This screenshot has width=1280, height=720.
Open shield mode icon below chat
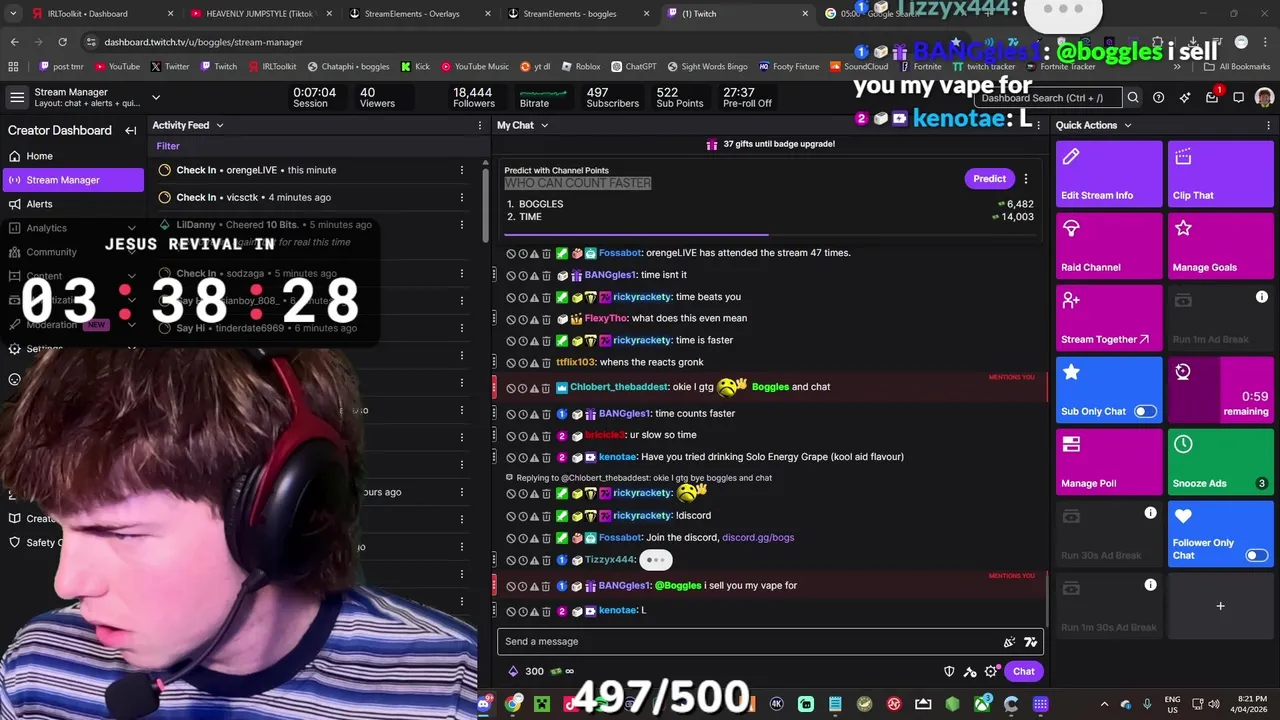[x=949, y=672]
